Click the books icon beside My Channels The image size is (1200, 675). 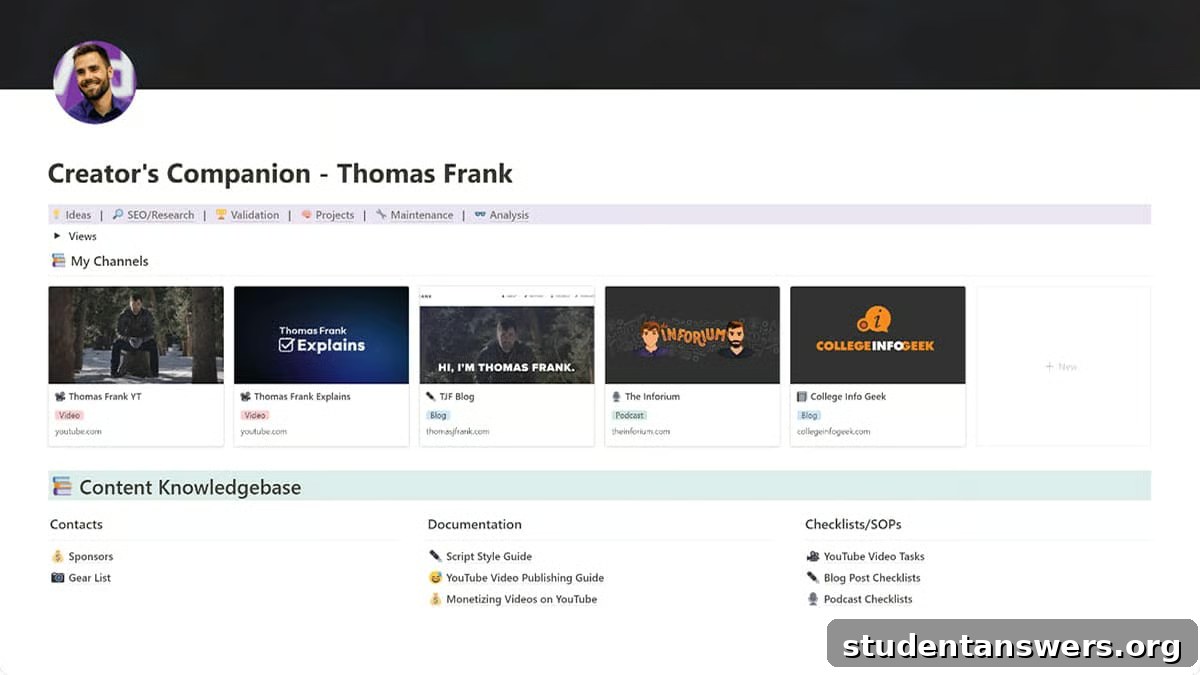click(58, 261)
